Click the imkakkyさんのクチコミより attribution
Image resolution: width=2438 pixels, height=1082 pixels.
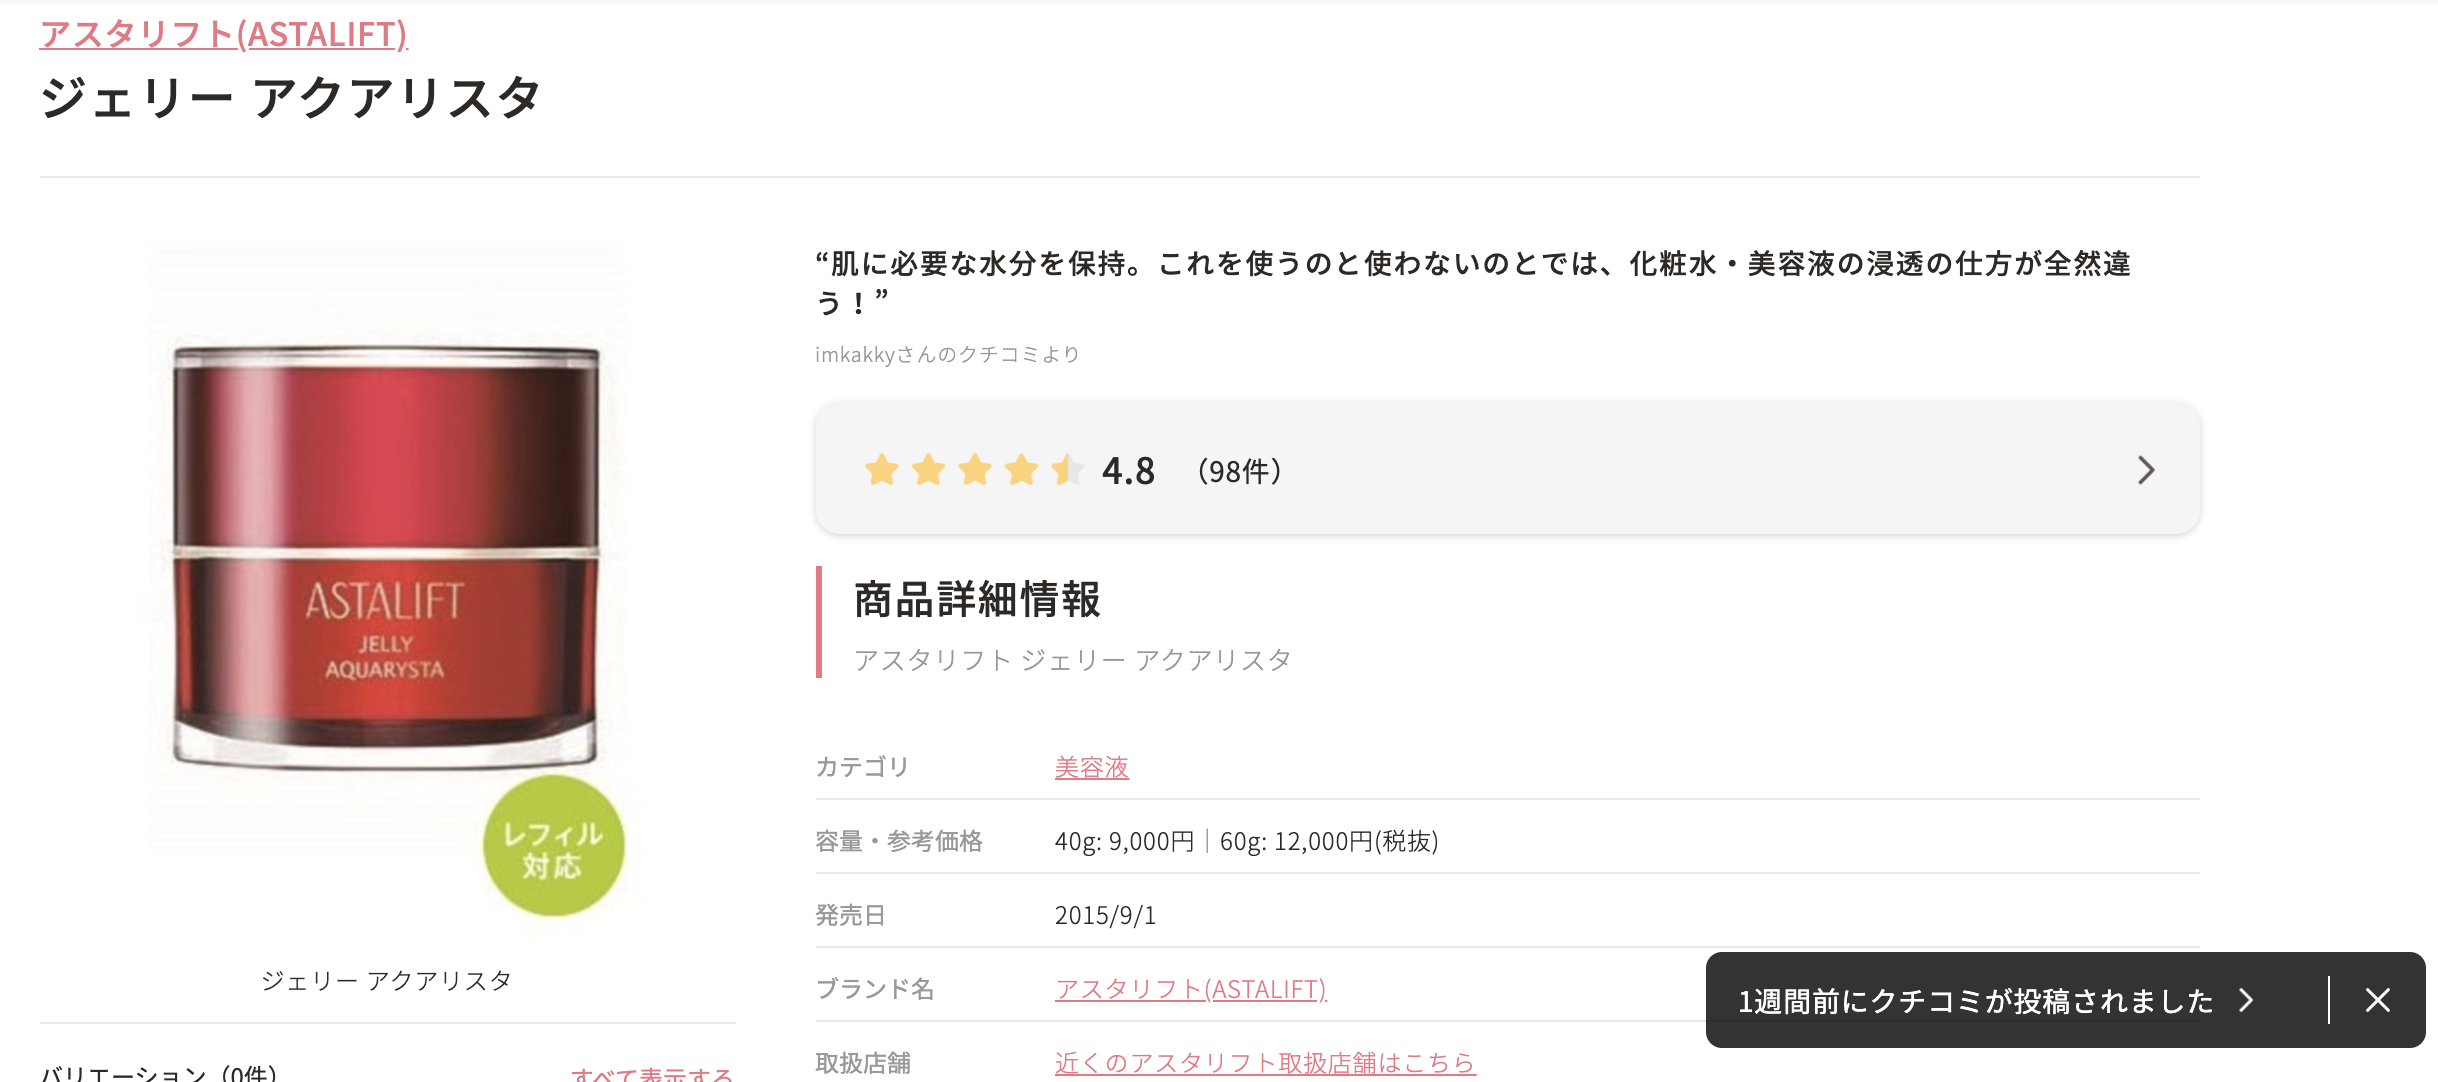[947, 354]
